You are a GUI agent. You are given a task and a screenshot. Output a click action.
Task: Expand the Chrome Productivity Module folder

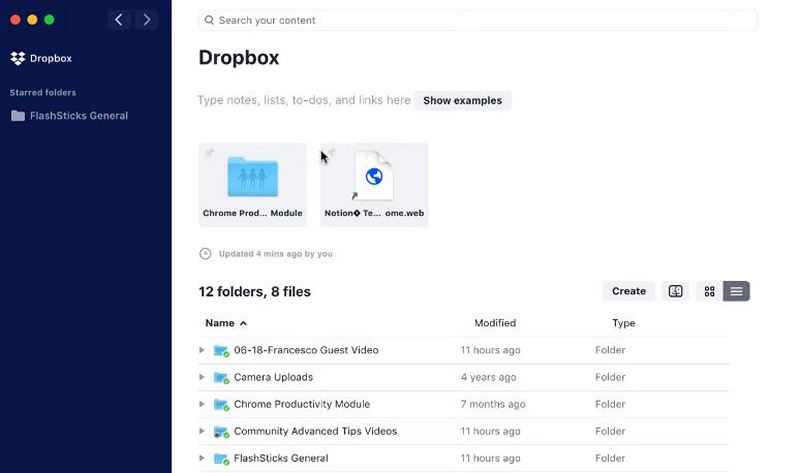pyautogui.click(x=202, y=404)
